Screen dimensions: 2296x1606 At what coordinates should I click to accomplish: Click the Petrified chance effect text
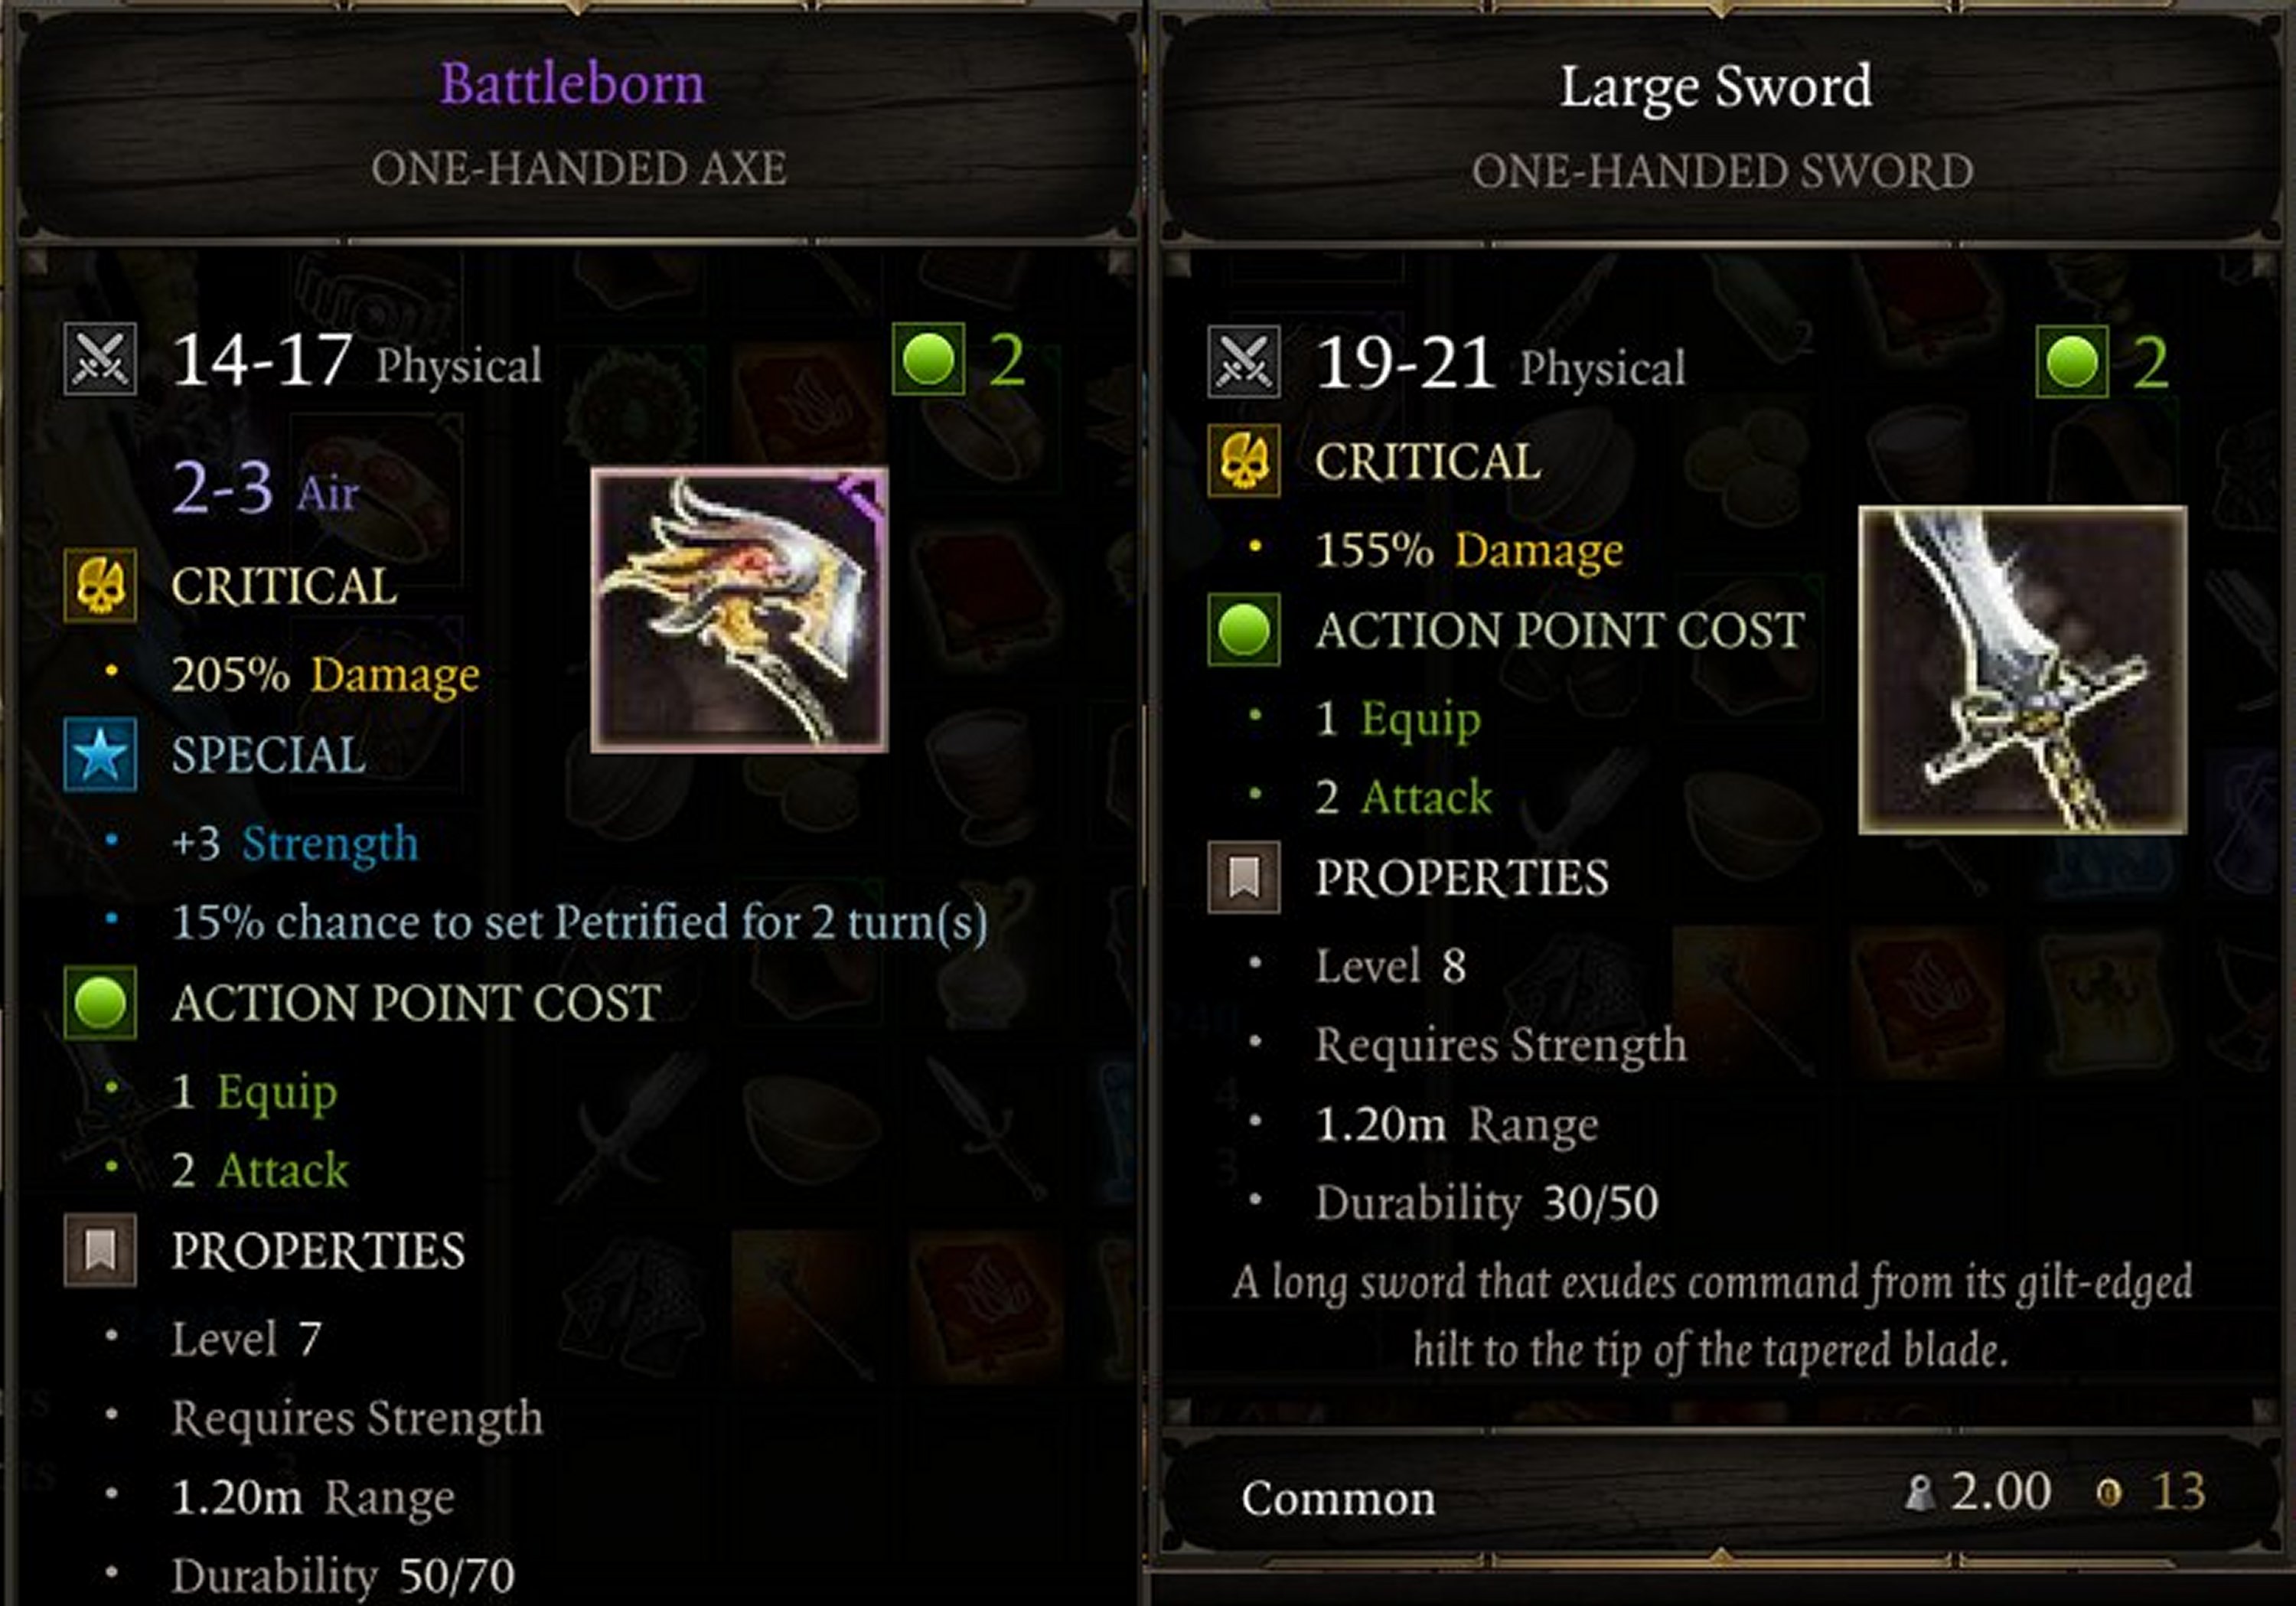(580, 922)
